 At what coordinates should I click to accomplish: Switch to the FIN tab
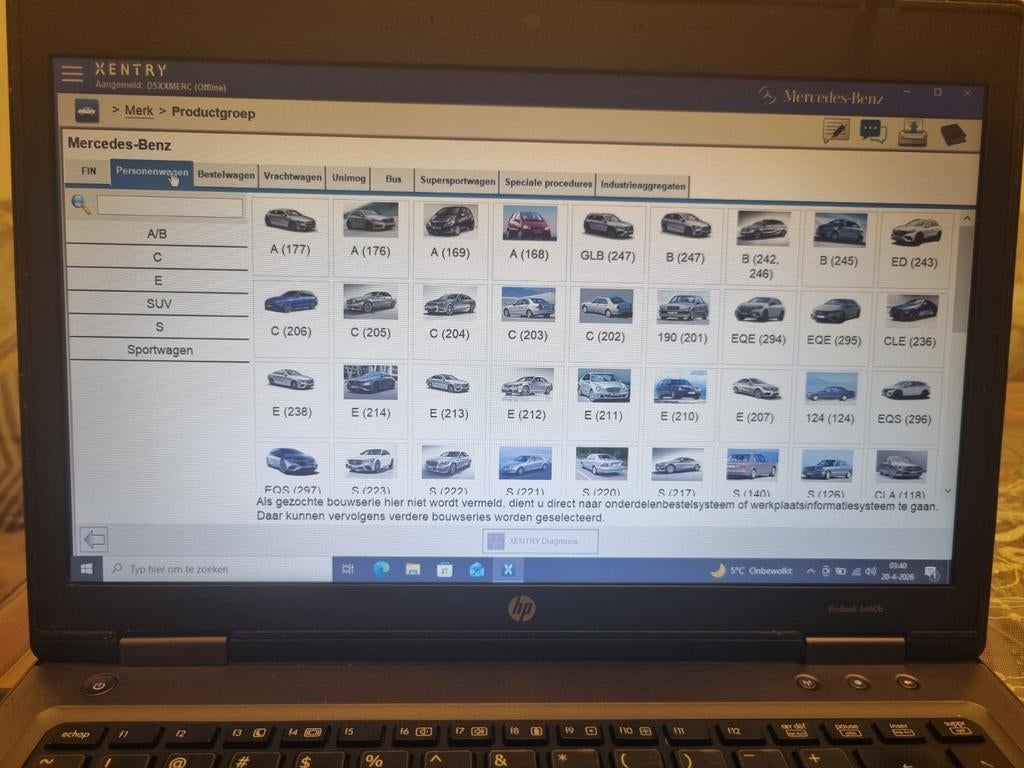point(88,171)
